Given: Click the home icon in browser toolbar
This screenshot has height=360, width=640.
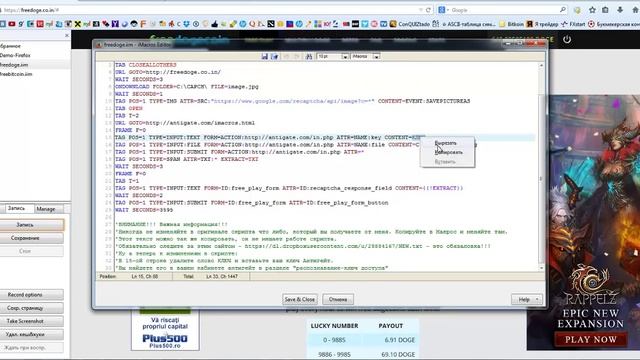Looking at the screenshot, I should 635,10.
